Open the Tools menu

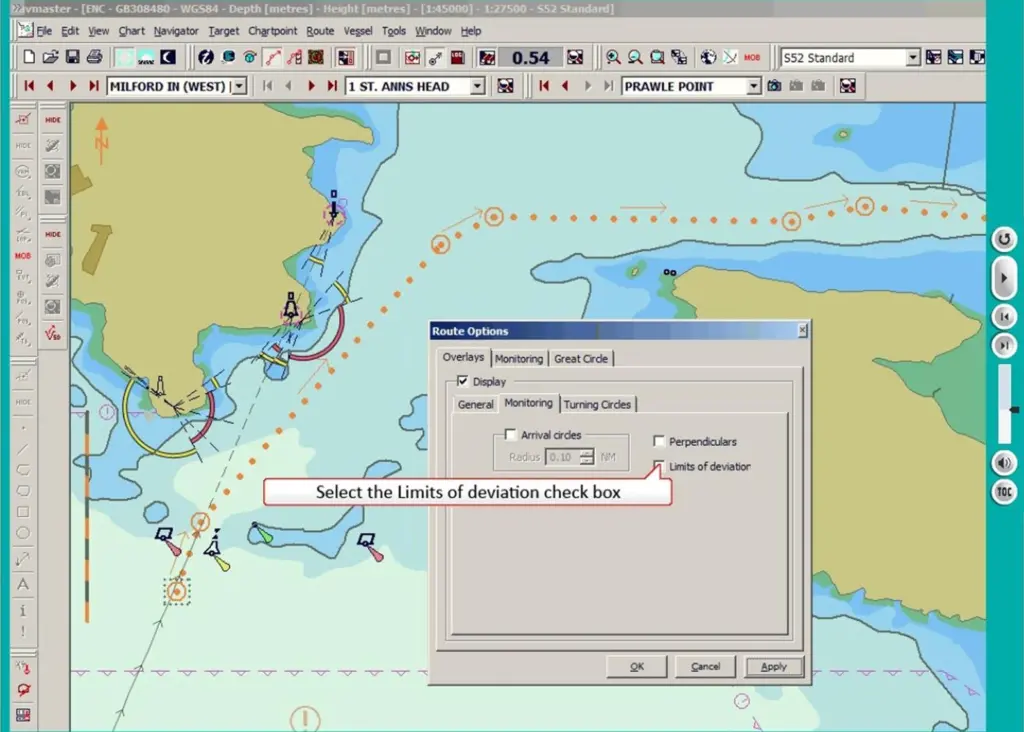coord(393,31)
